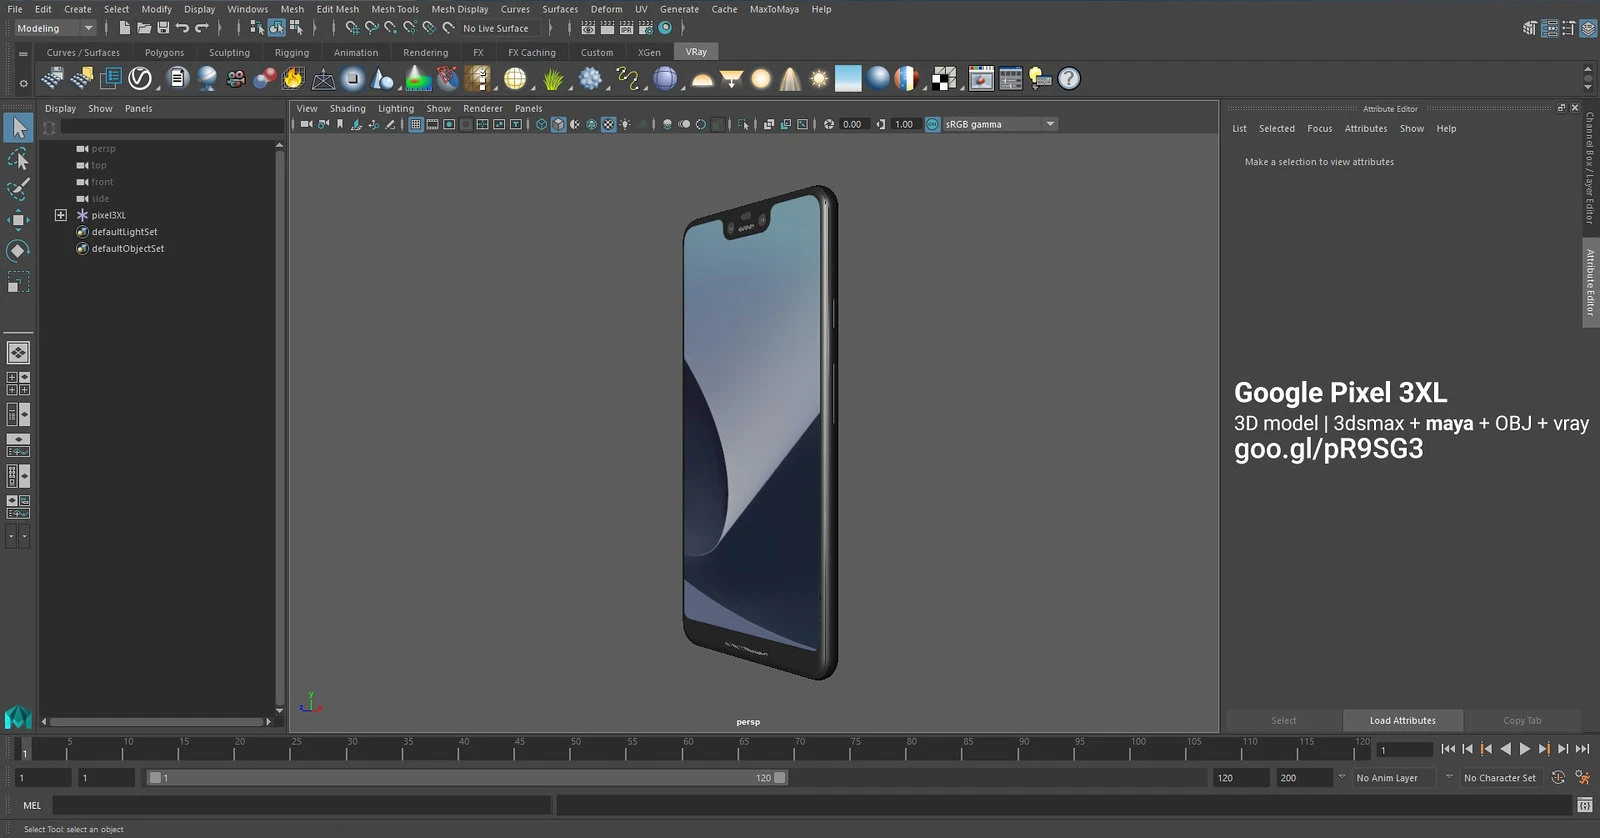This screenshot has height=838, width=1600.
Task: Switch to the Rendering shelf tab
Action: coord(425,52)
